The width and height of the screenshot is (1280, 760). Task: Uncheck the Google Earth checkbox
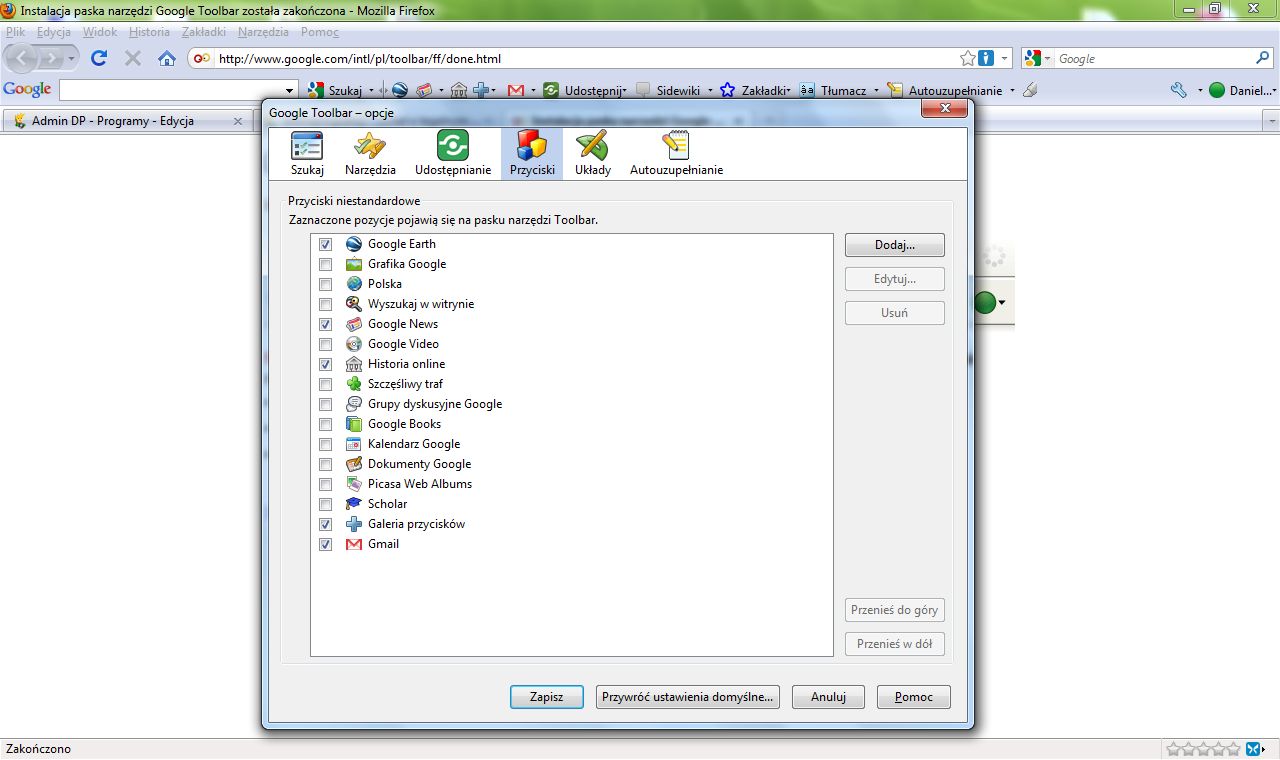(325, 244)
